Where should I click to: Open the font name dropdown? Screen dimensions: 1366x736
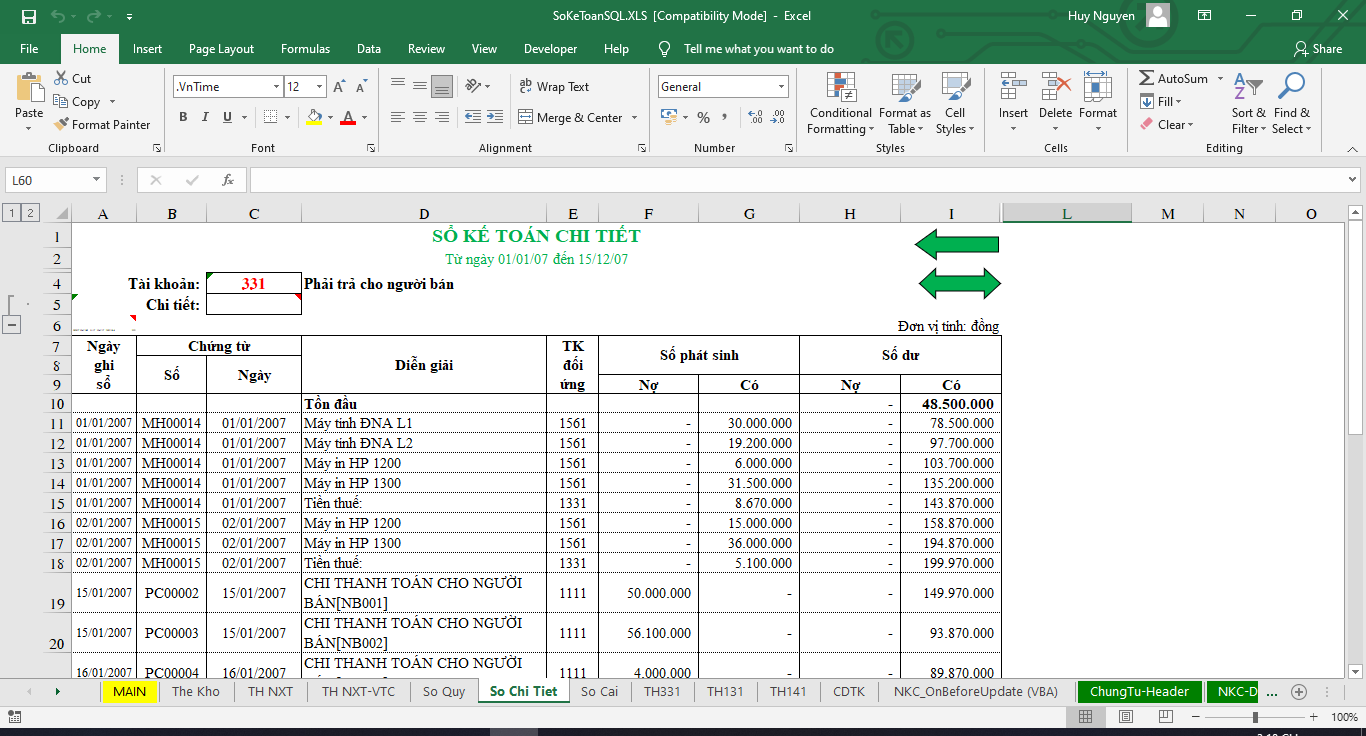[276, 87]
